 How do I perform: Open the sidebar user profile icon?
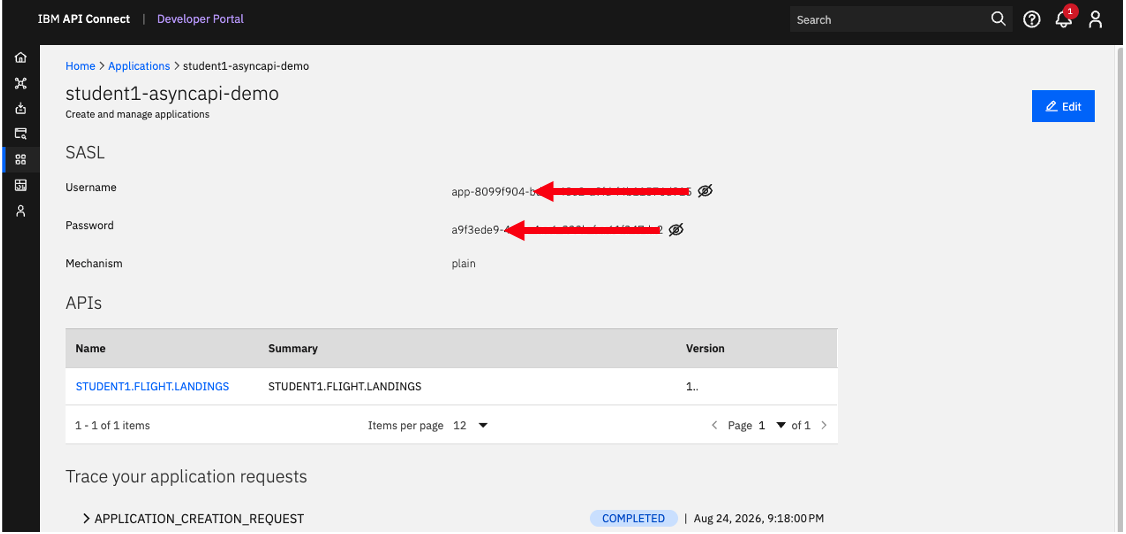tap(20, 211)
